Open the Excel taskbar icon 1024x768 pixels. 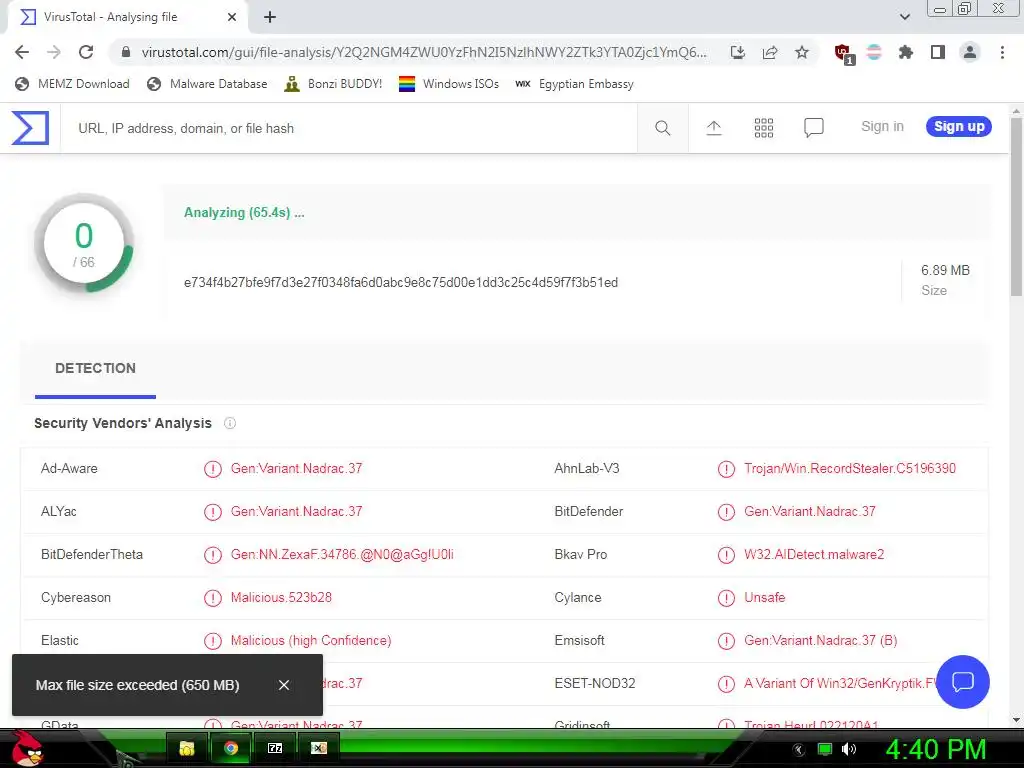click(319, 748)
